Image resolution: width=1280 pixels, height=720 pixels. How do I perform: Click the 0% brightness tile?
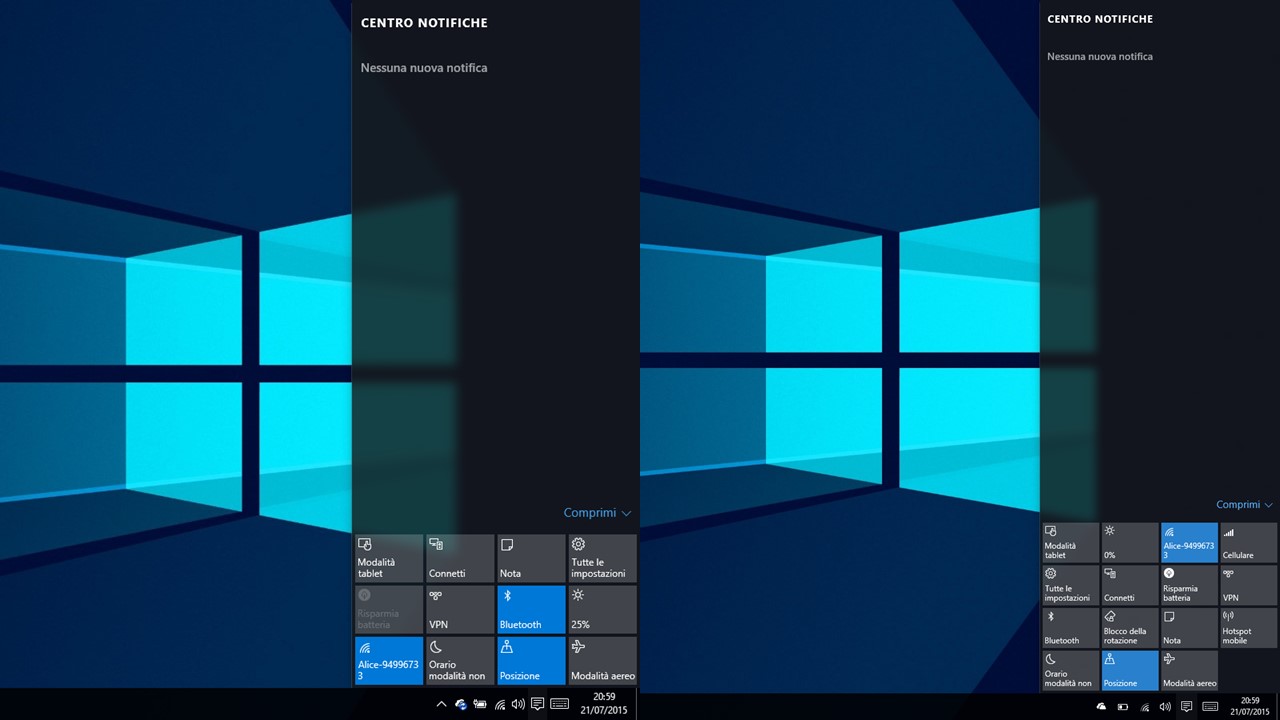pos(1130,543)
